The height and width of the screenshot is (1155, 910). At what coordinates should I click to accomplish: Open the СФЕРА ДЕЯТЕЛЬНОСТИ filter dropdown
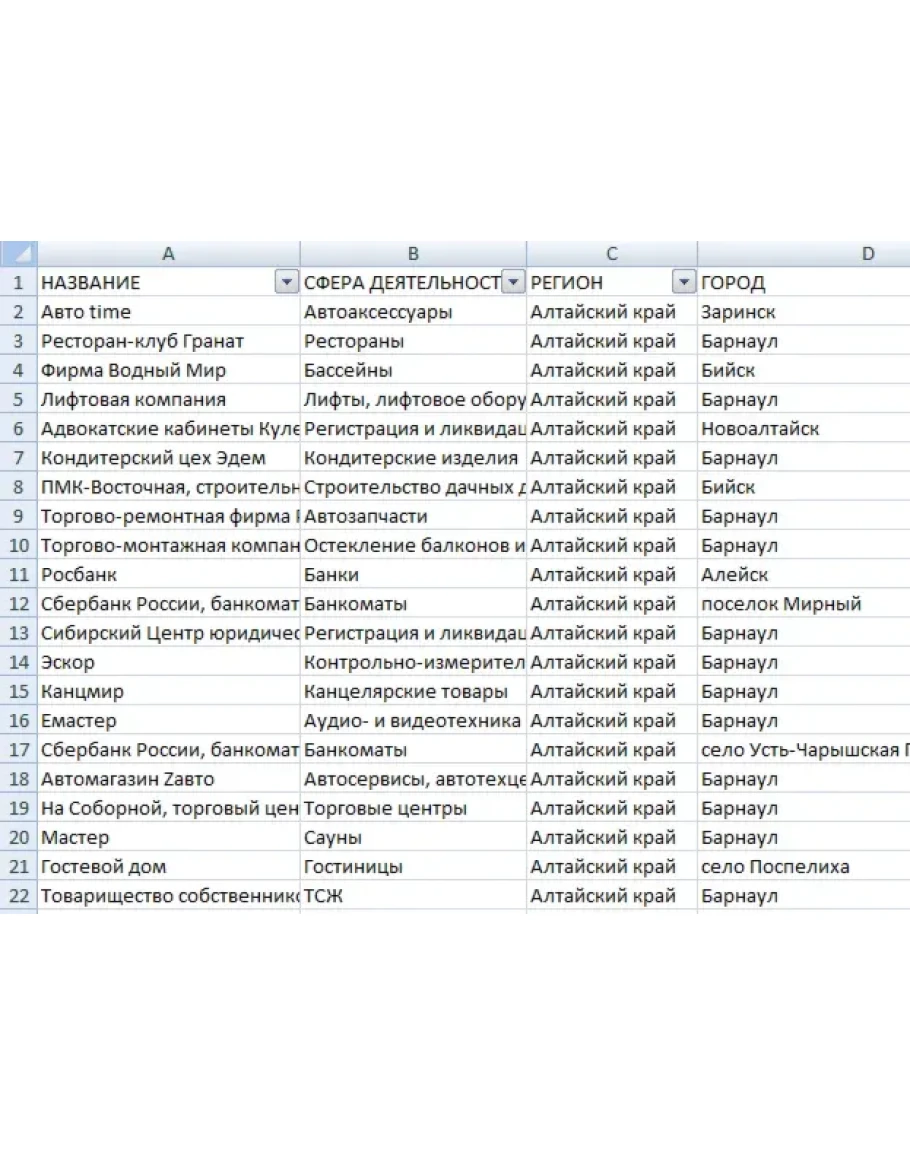point(513,283)
